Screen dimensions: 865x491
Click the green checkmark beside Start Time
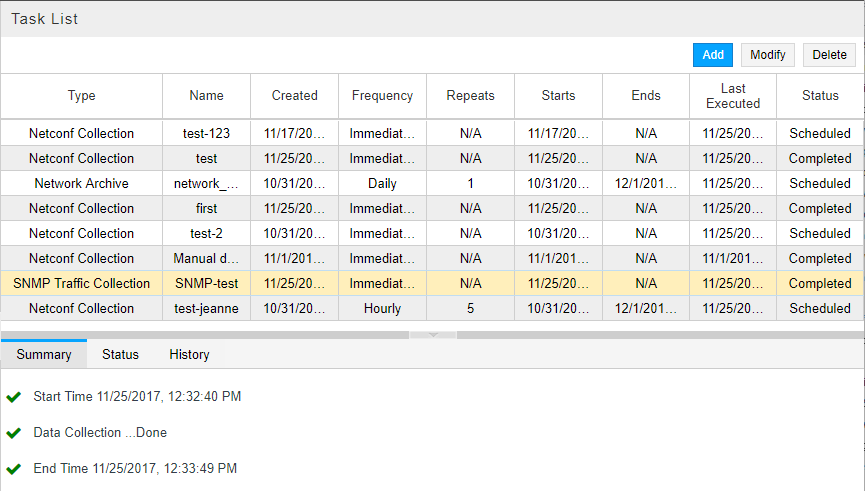[x=14, y=397]
